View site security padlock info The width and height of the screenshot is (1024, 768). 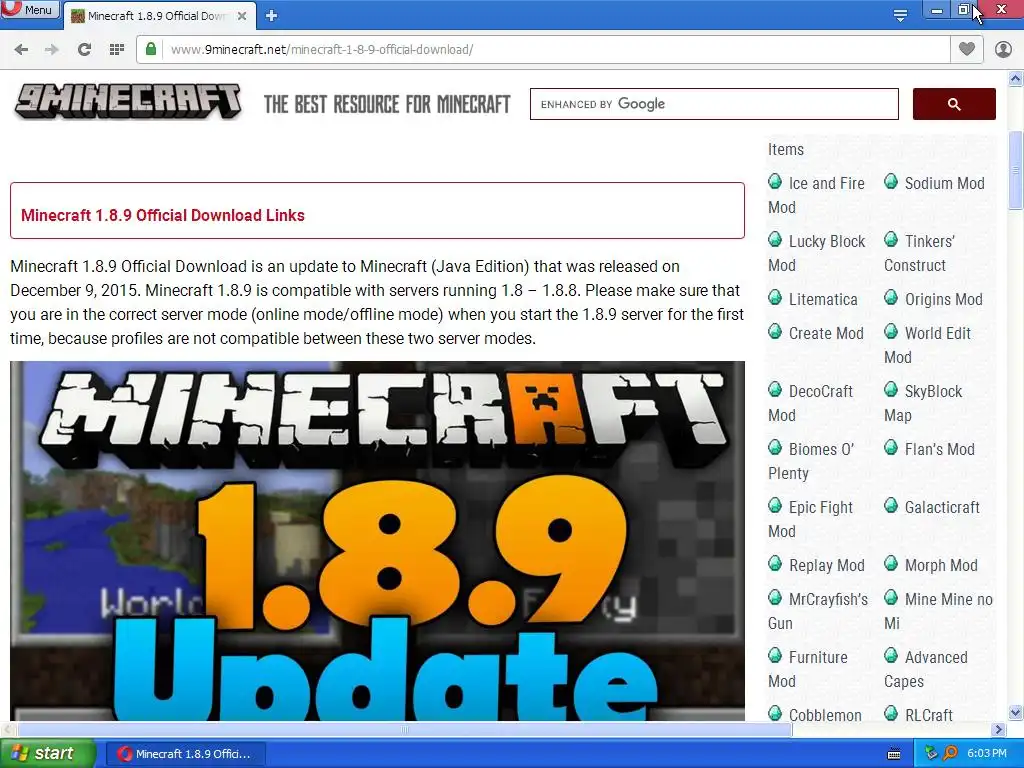[151, 49]
